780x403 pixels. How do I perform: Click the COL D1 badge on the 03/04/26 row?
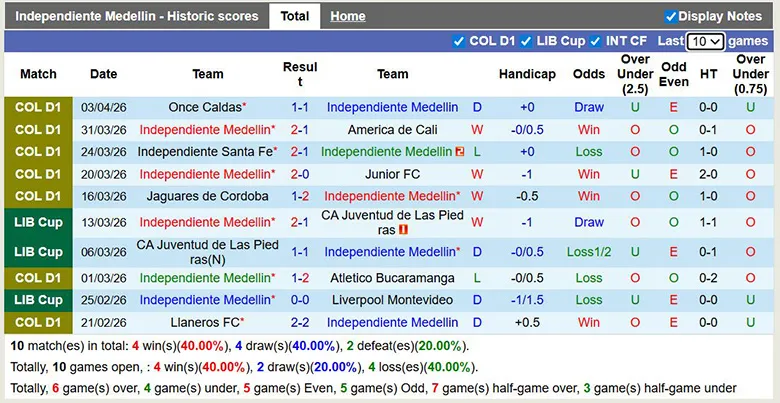point(38,107)
